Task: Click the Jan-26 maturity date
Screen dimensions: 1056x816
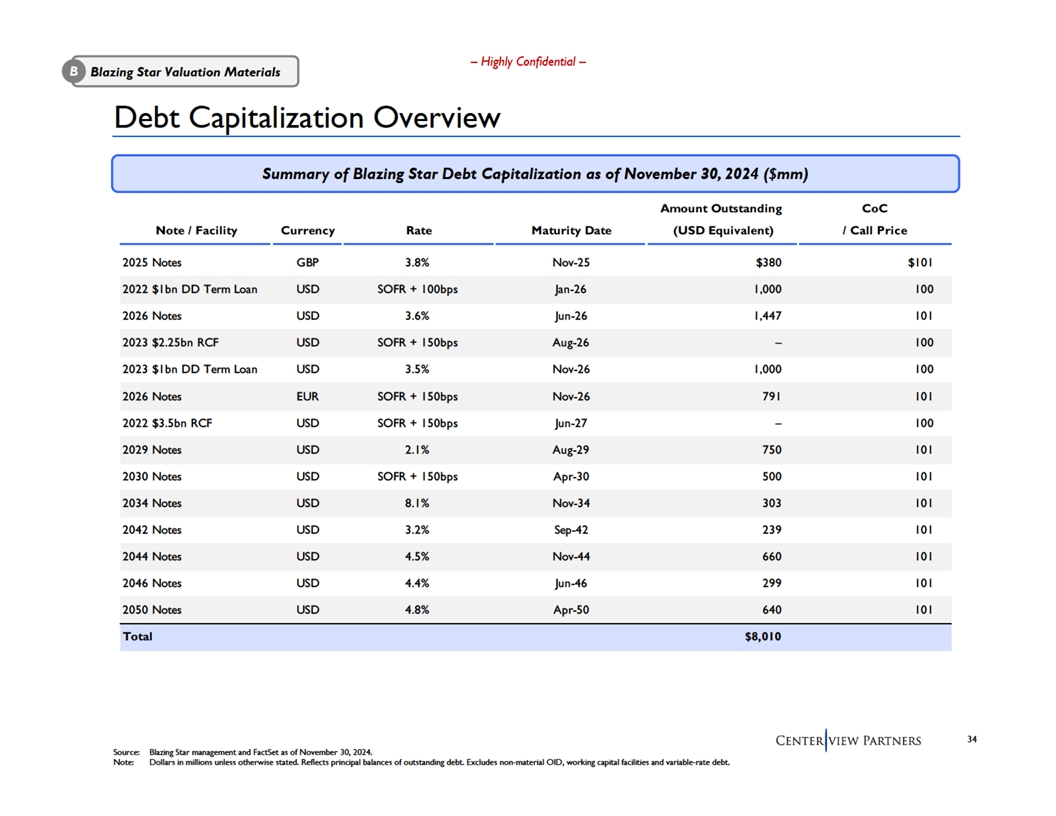Action: pyautogui.click(x=571, y=290)
